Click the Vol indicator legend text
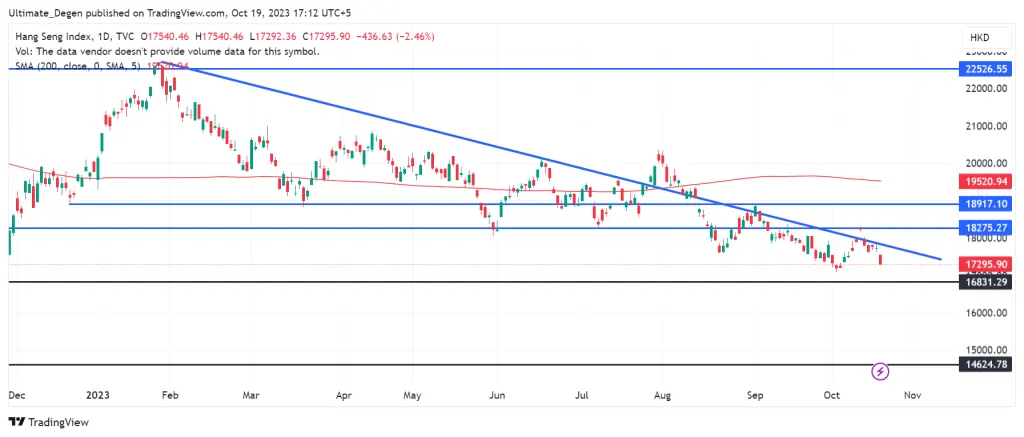This screenshot has height=437, width=1024. coord(168,52)
